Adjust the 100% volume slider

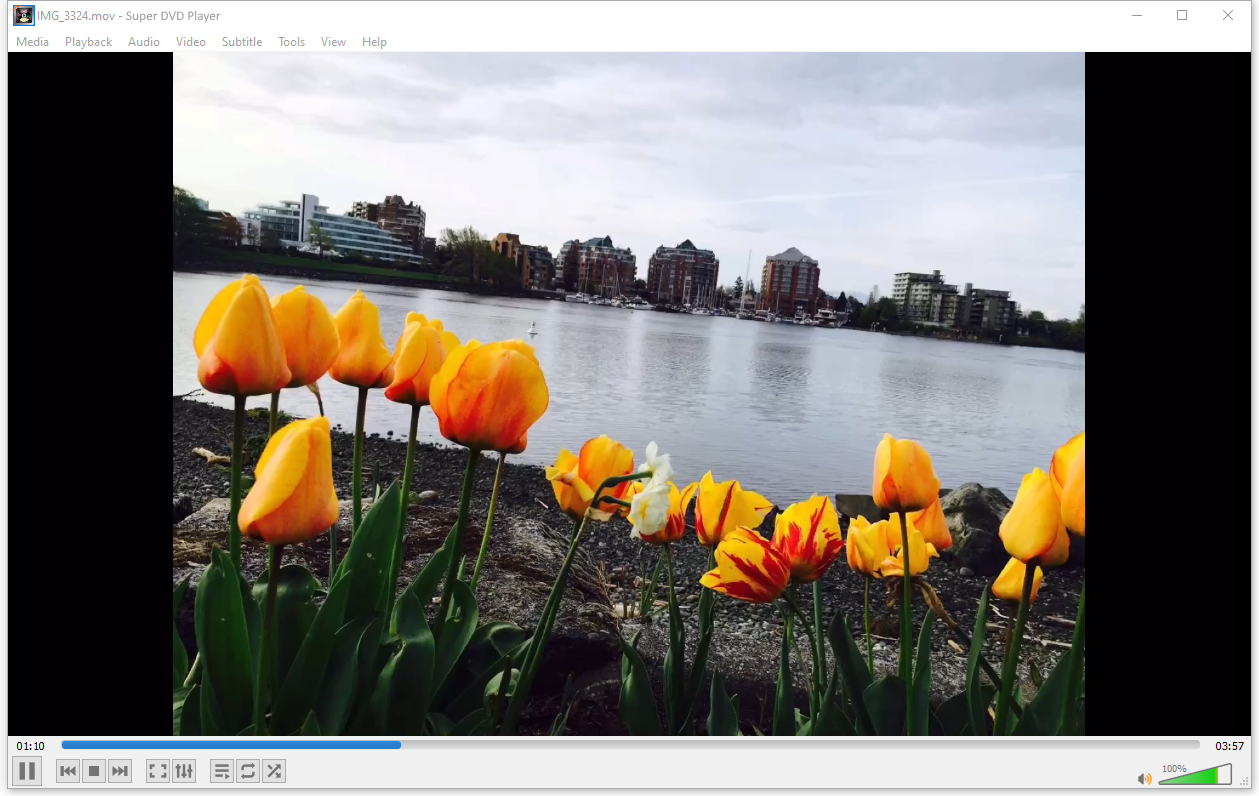click(1195, 775)
